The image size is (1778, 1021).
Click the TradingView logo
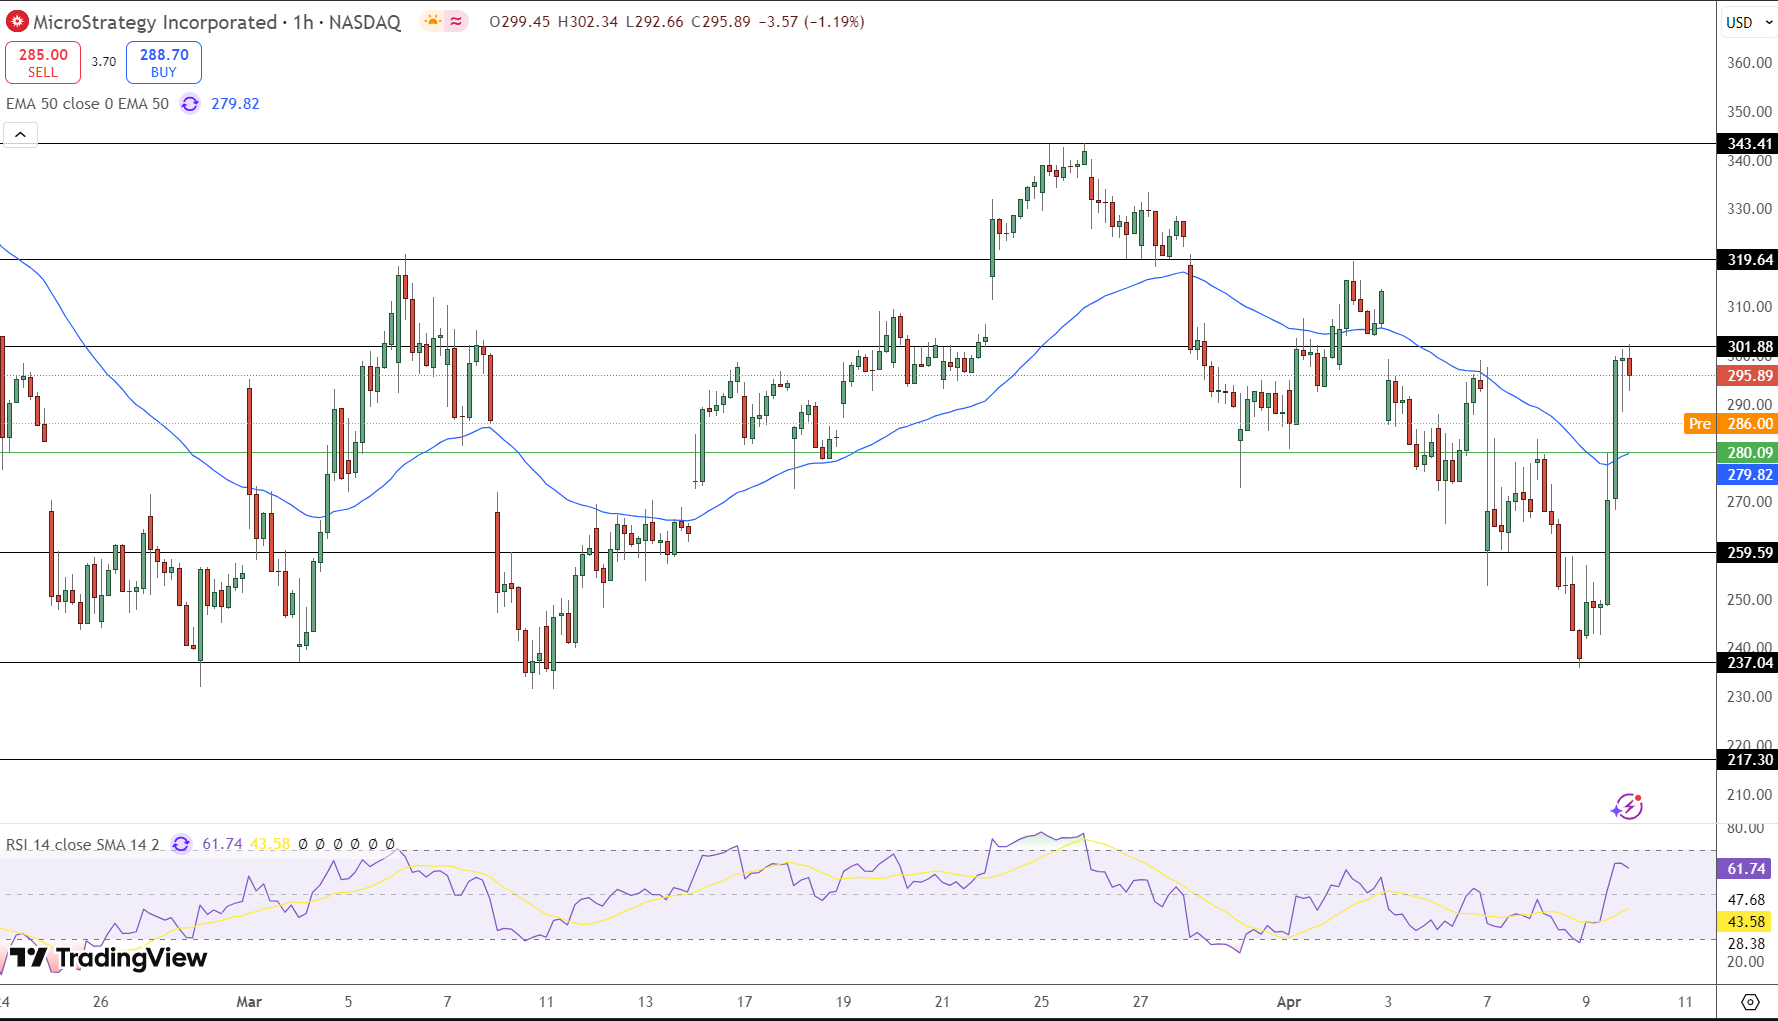pos(108,958)
